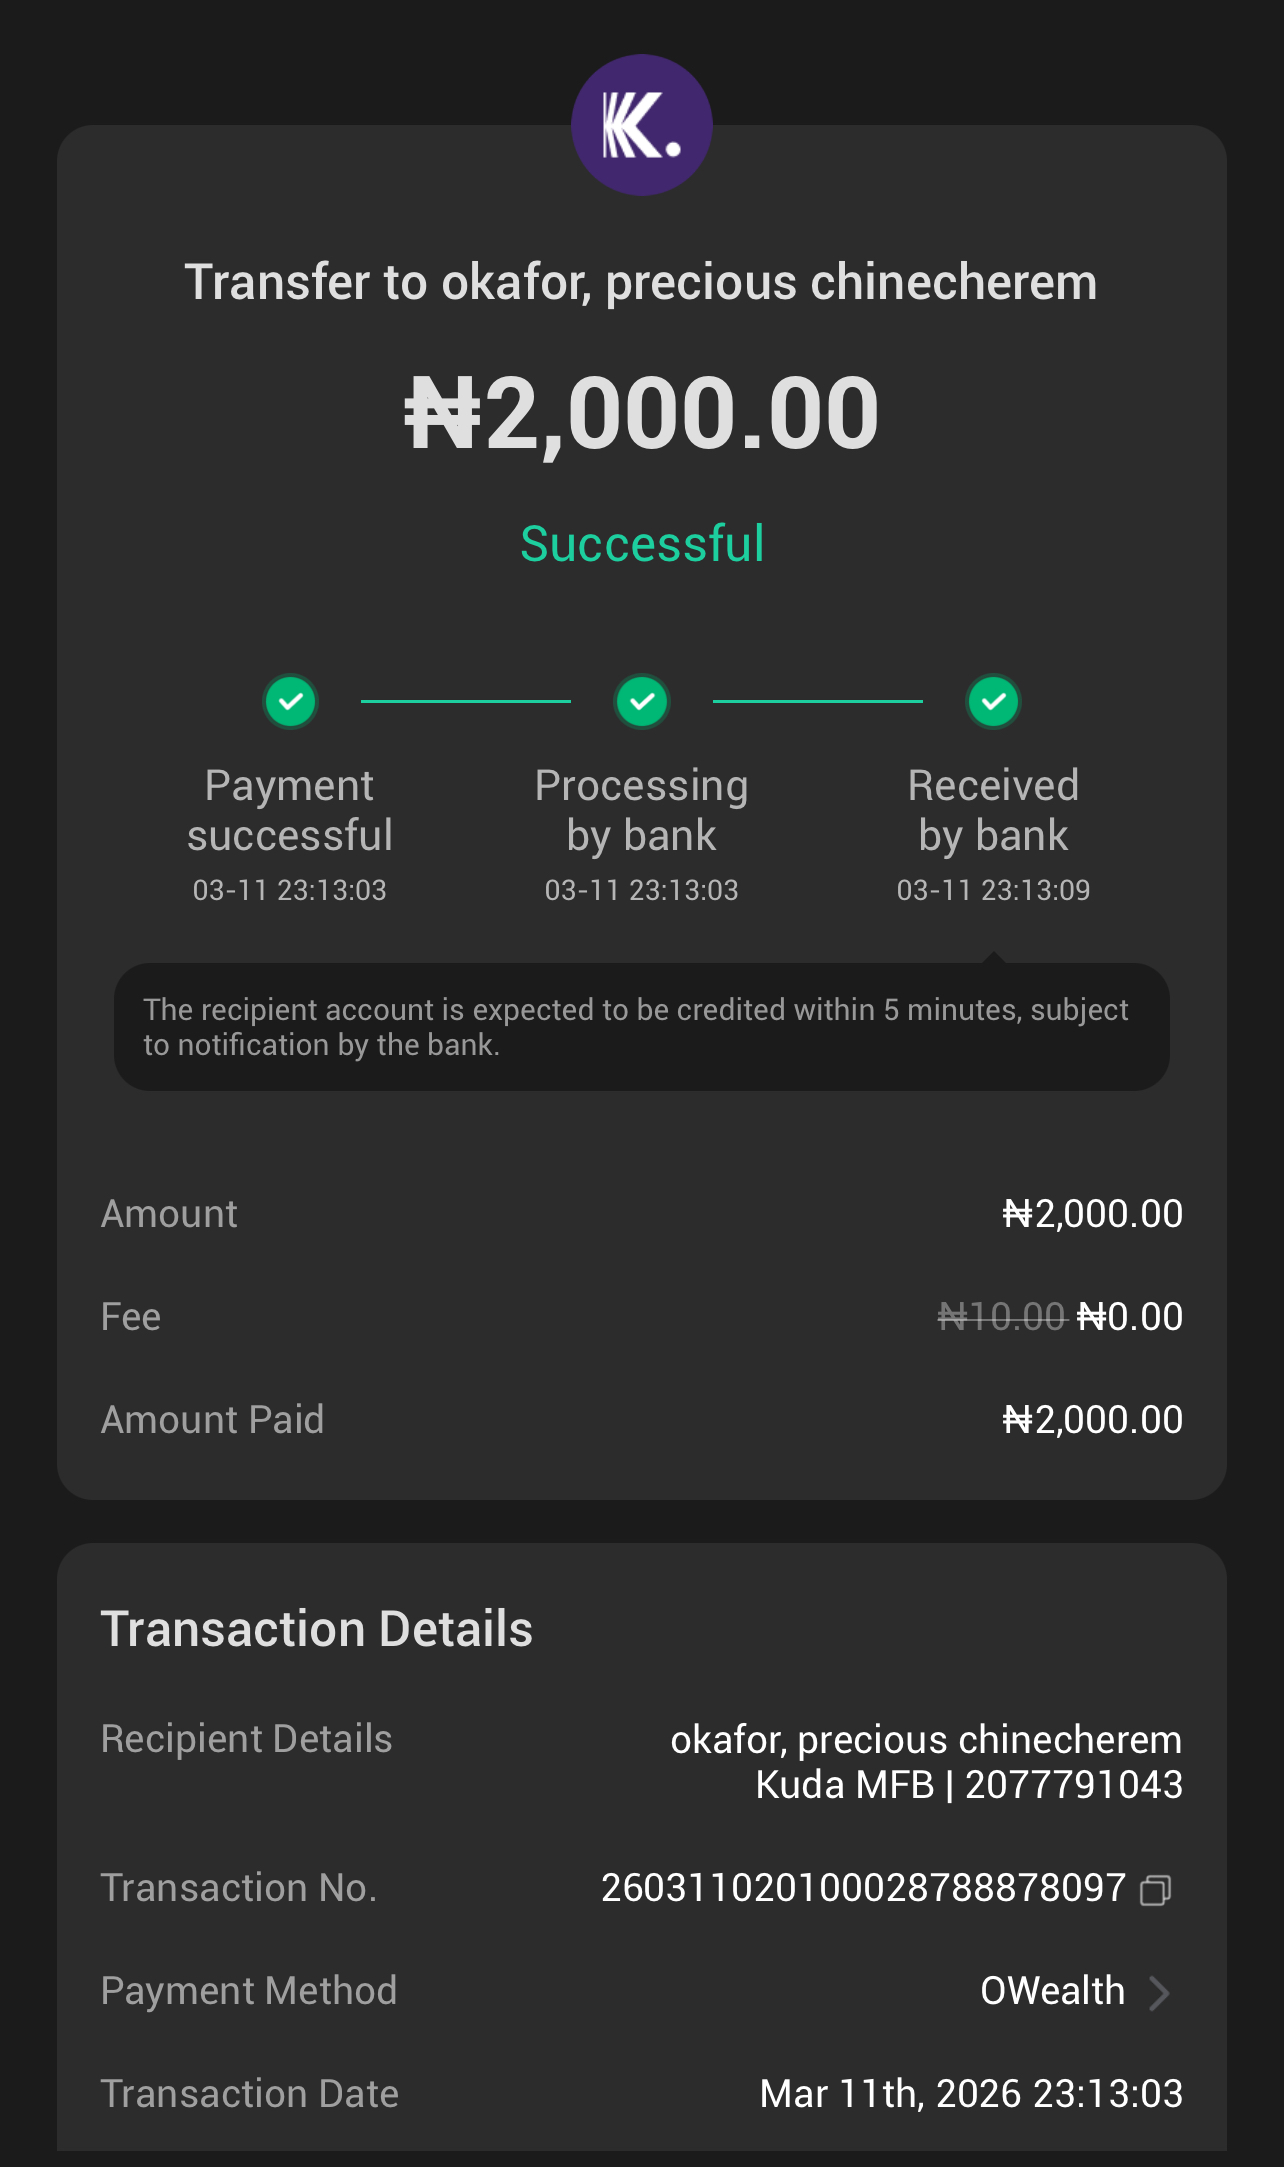Viewport: 1284px width, 2167px height.
Task: Tap the green Successful status text
Action: tap(642, 544)
